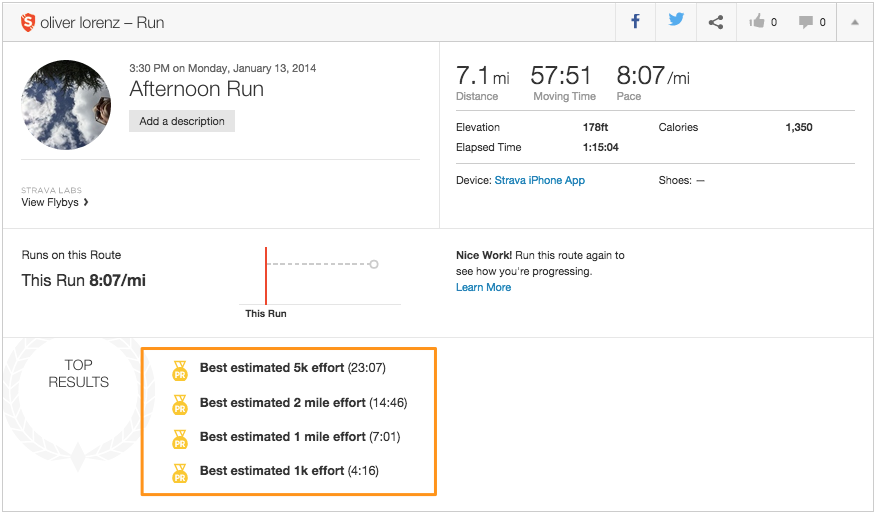Select the This Run red marker on chart
875x513 pixels.
click(266, 275)
